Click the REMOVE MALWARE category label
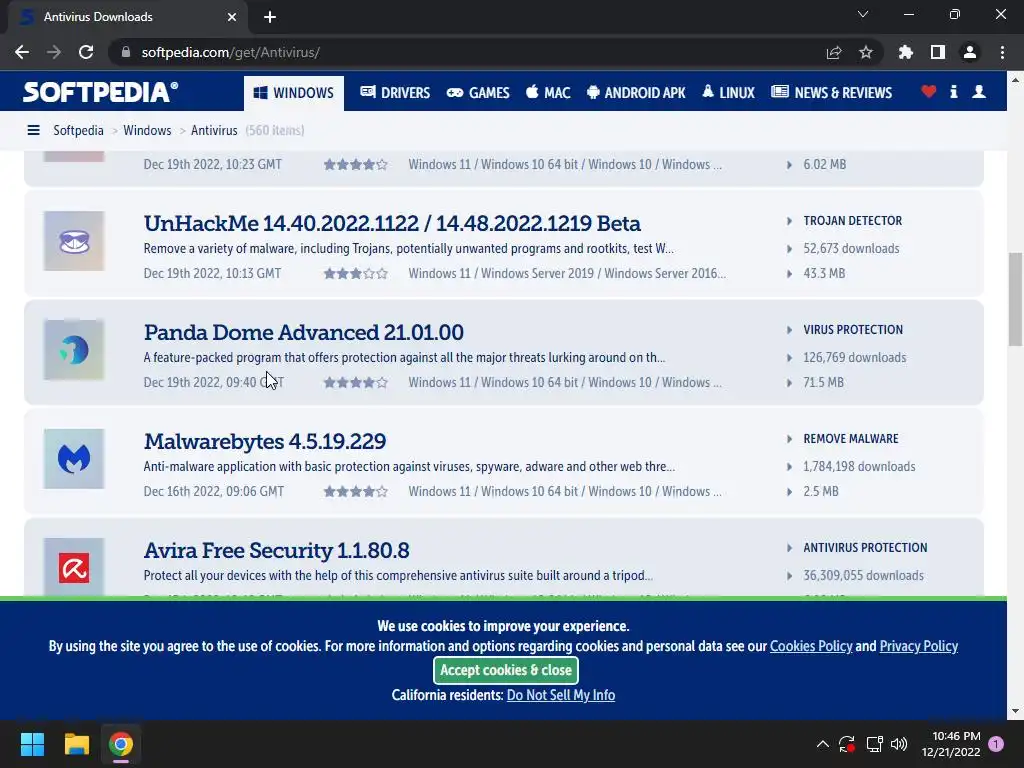 tap(851, 439)
